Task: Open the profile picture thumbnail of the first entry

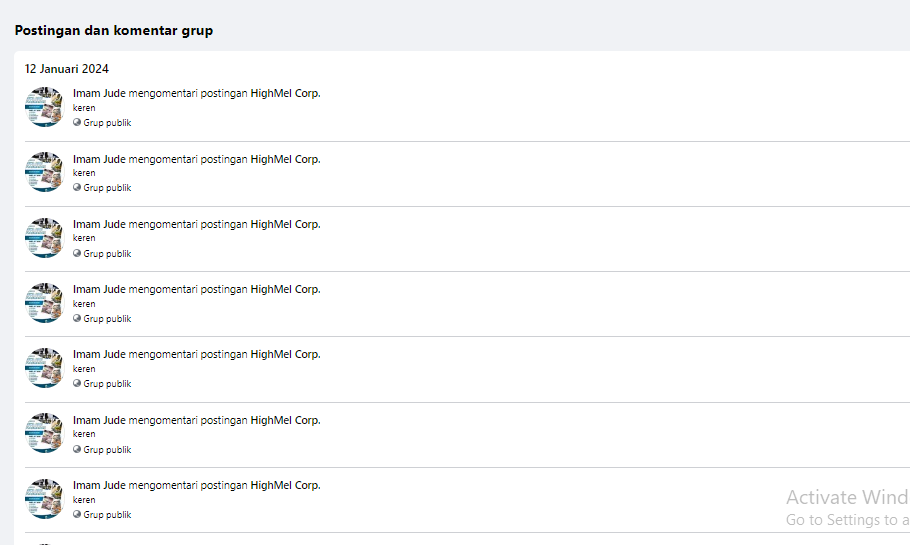Action: 44,107
